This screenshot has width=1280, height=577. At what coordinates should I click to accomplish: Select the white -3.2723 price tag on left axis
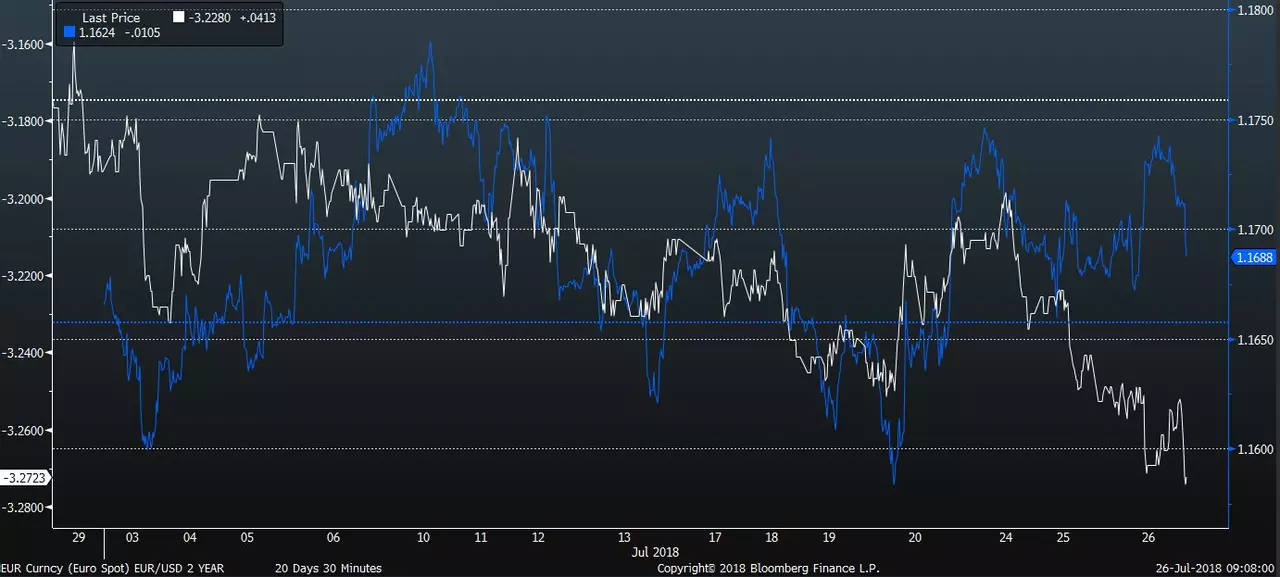coord(24,478)
